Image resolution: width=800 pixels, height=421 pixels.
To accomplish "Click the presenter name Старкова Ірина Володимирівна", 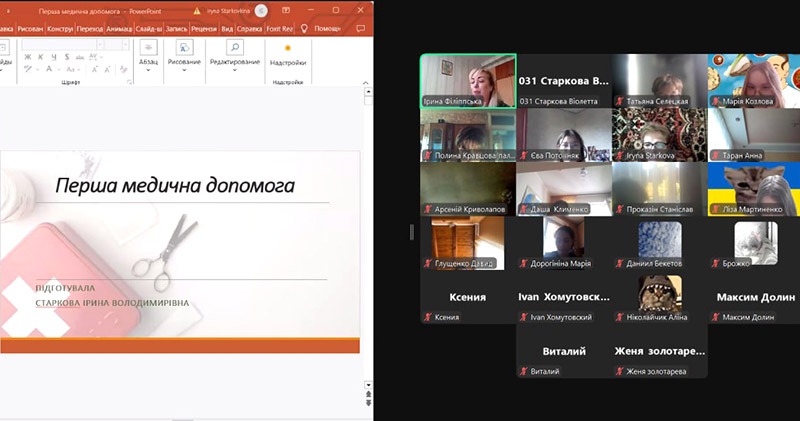I will 112,303.
